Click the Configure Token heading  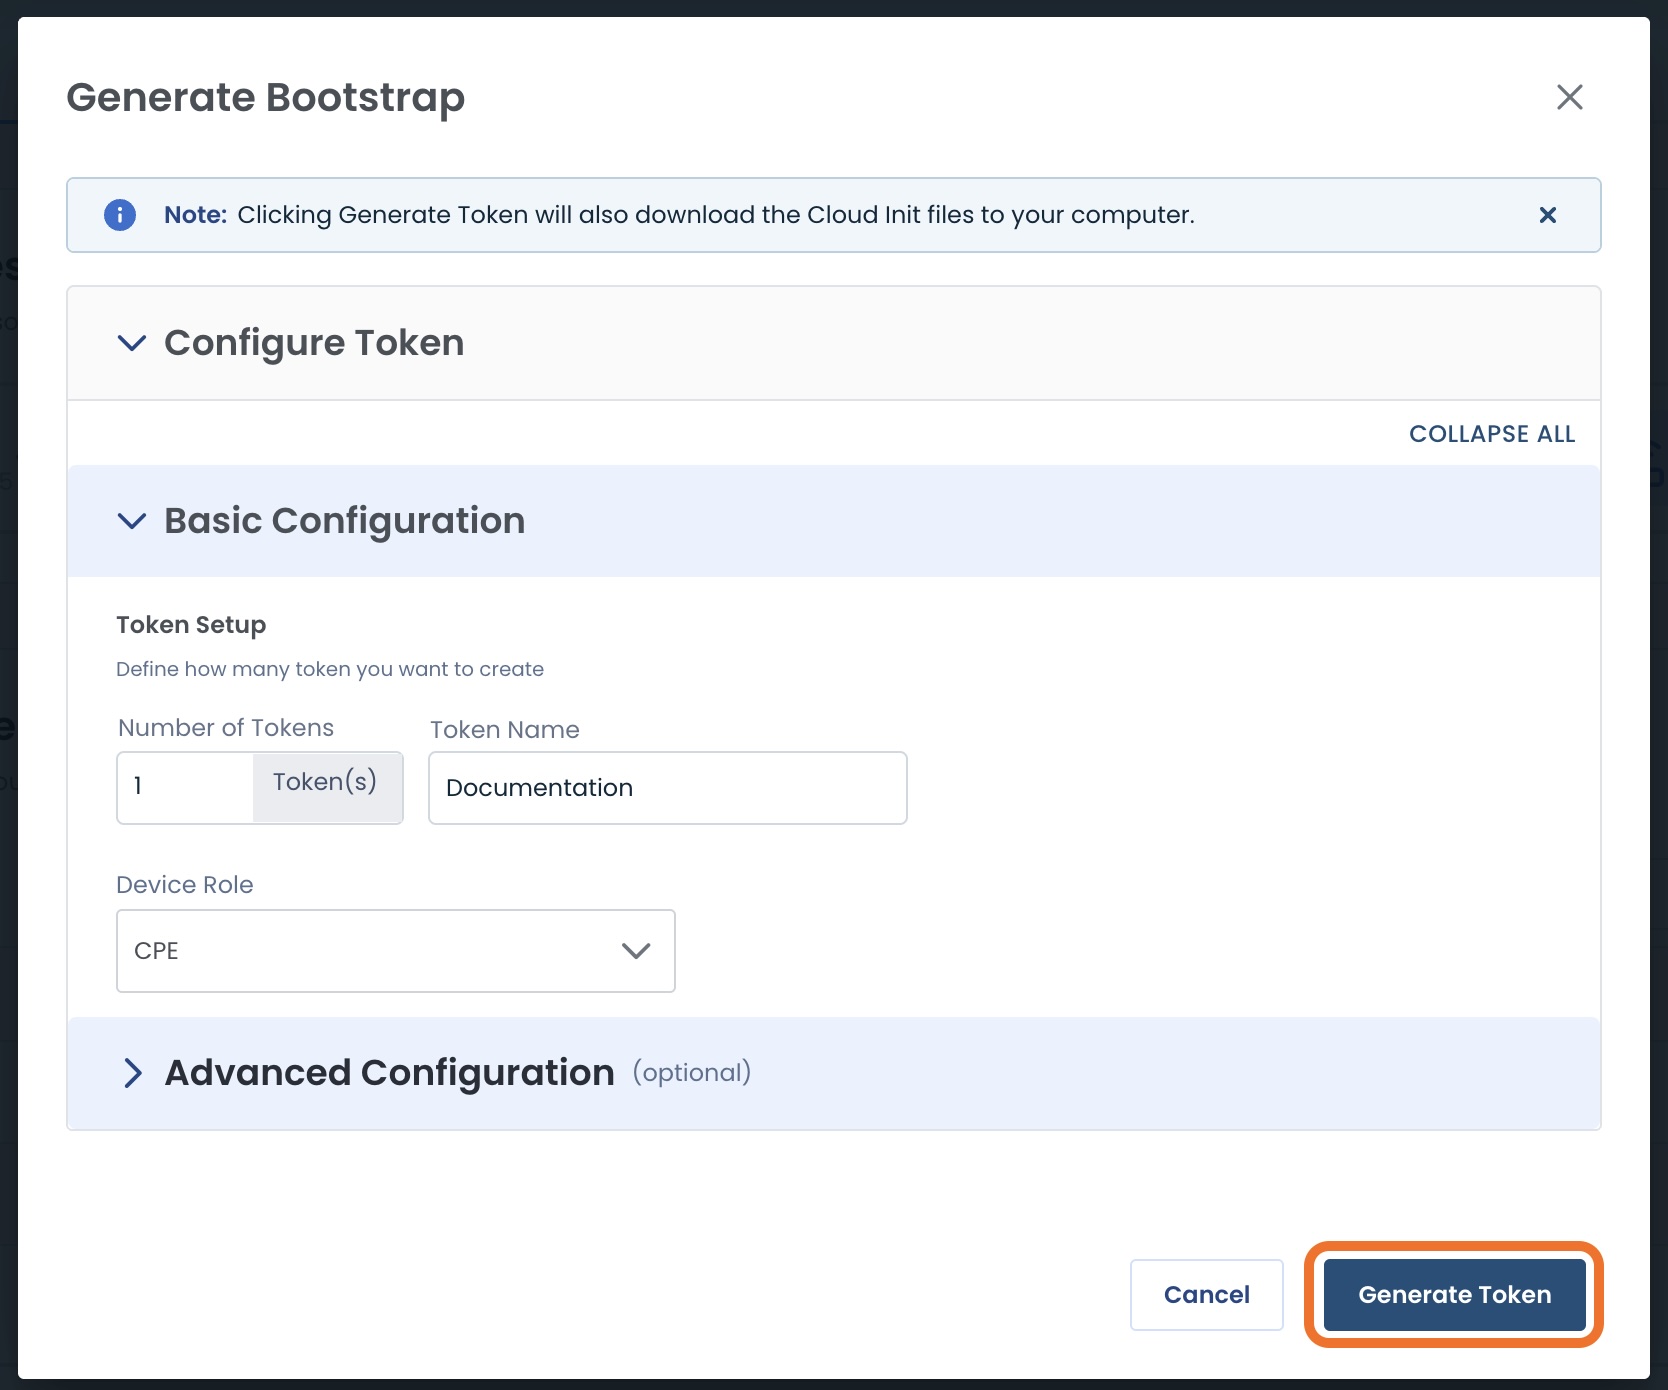314,343
